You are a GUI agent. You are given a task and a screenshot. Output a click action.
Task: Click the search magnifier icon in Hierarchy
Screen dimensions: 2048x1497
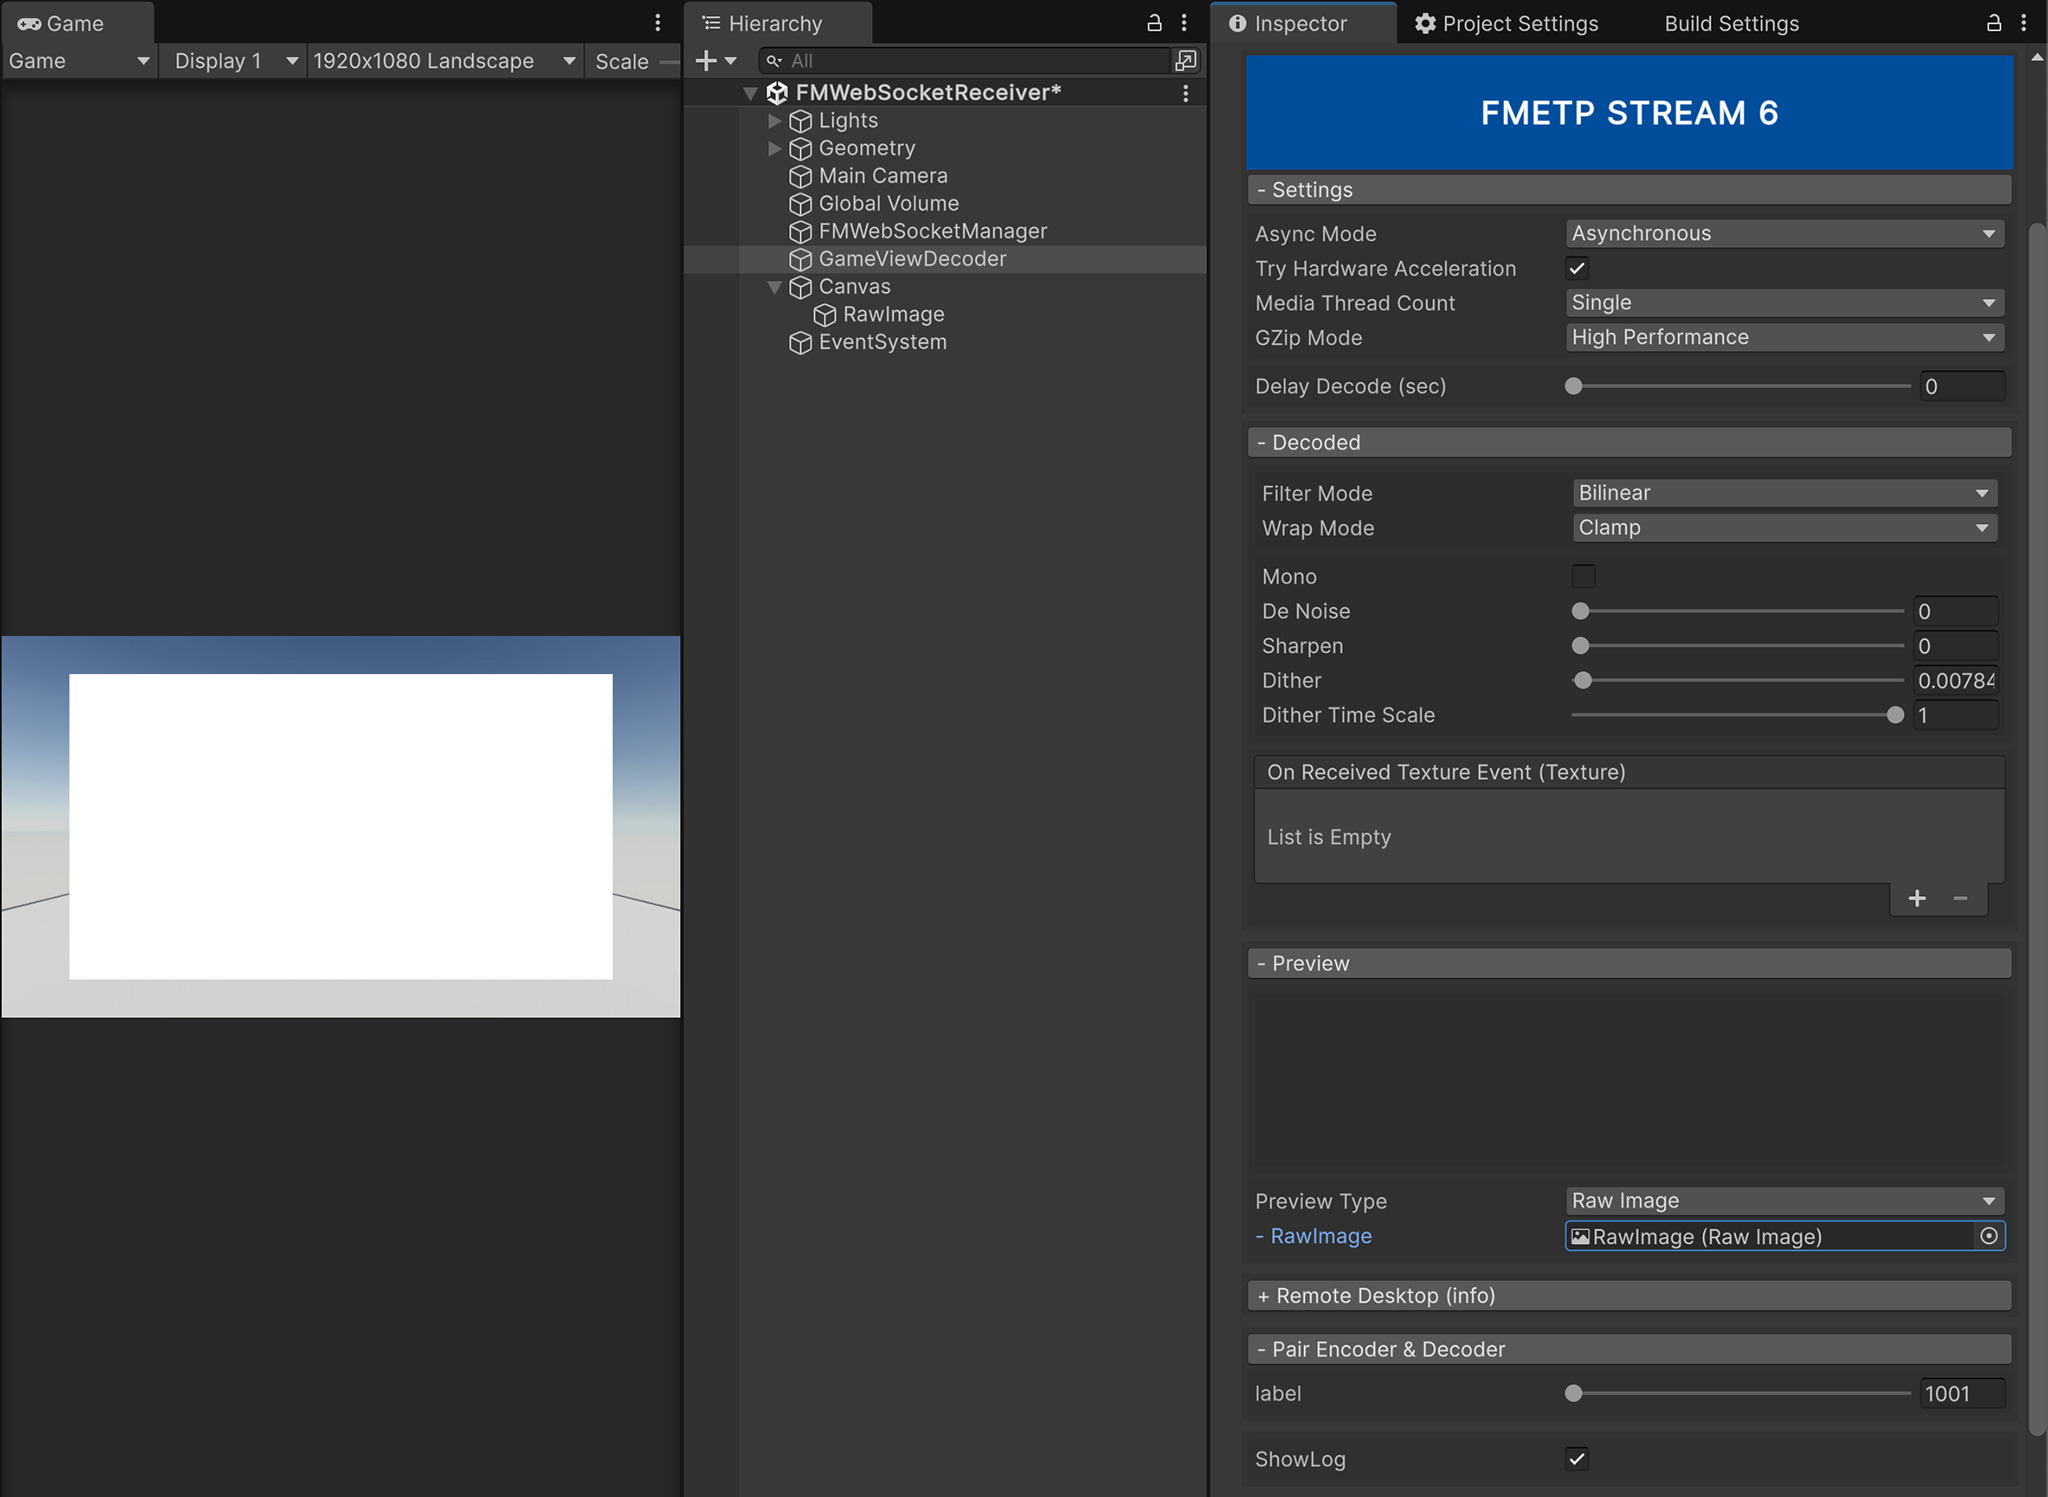(774, 60)
